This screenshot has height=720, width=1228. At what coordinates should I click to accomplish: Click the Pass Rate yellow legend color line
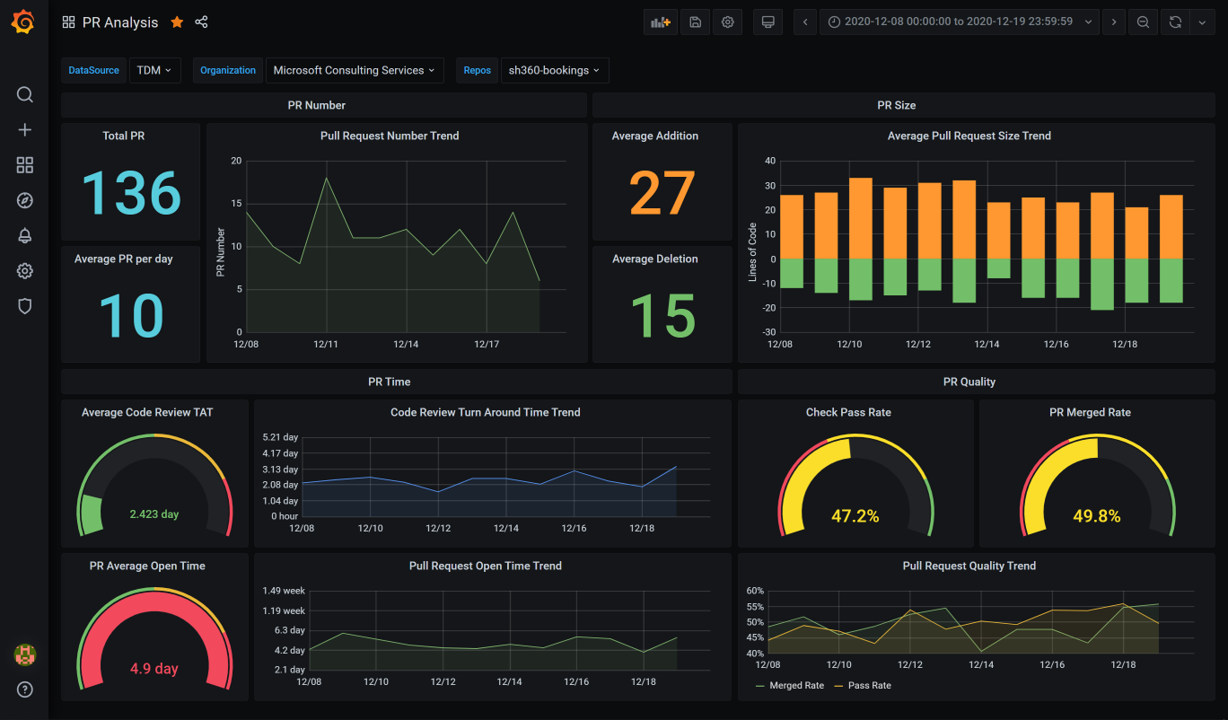pos(838,686)
